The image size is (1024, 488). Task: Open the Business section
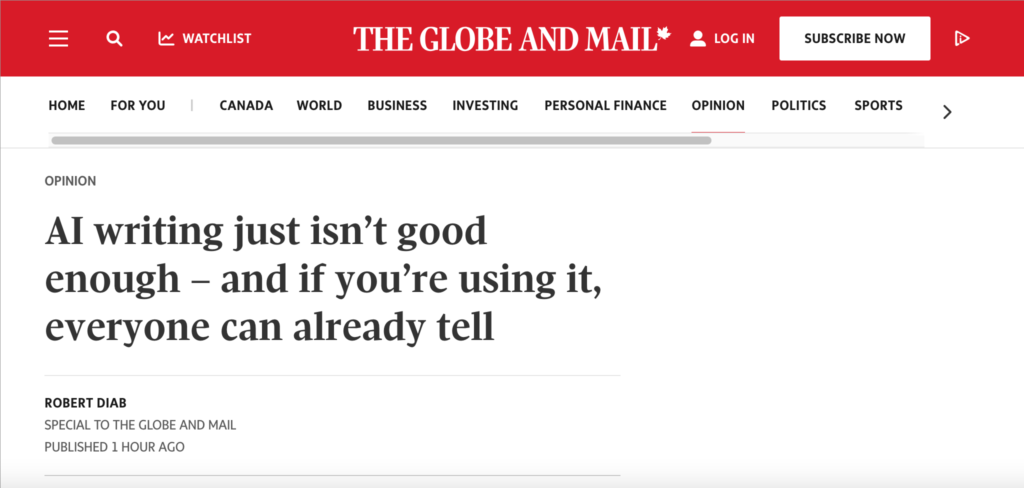click(397, 105)
